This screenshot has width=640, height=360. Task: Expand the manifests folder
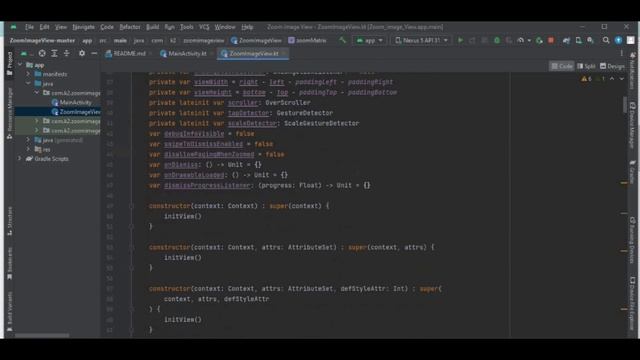28,74
